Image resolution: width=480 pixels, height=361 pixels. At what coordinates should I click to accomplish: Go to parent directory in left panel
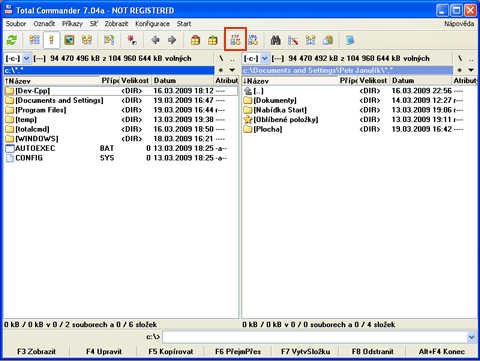pyautogui.click(x=232, y=59)
